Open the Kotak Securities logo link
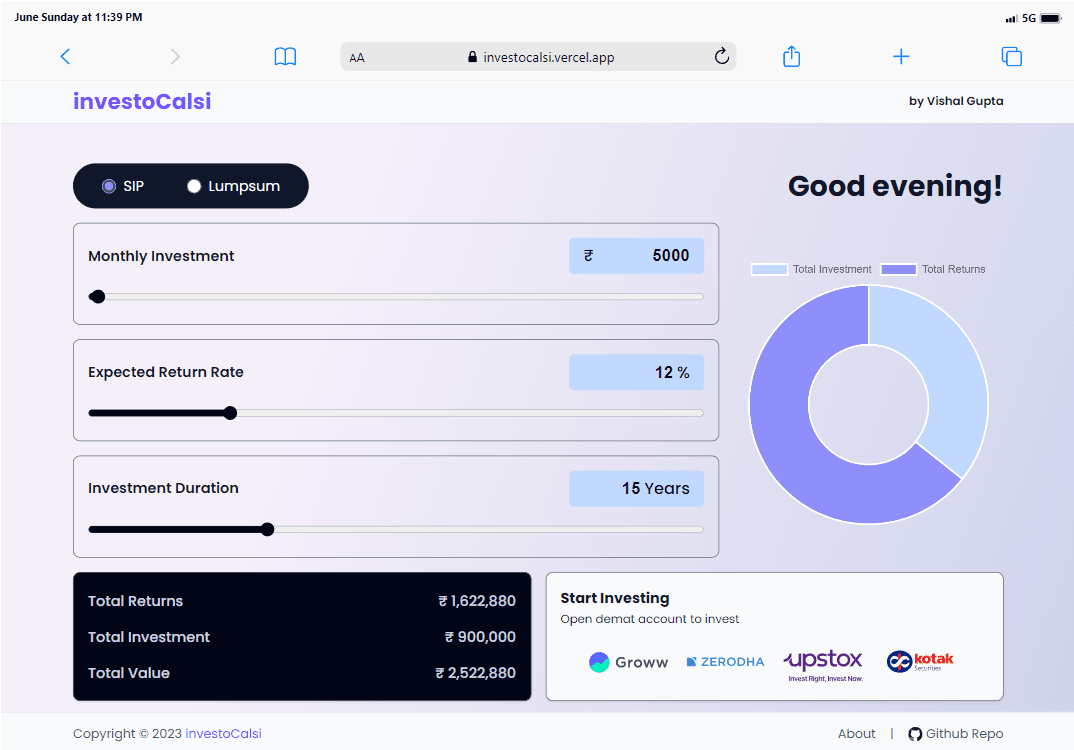 [x=920, y=662]
